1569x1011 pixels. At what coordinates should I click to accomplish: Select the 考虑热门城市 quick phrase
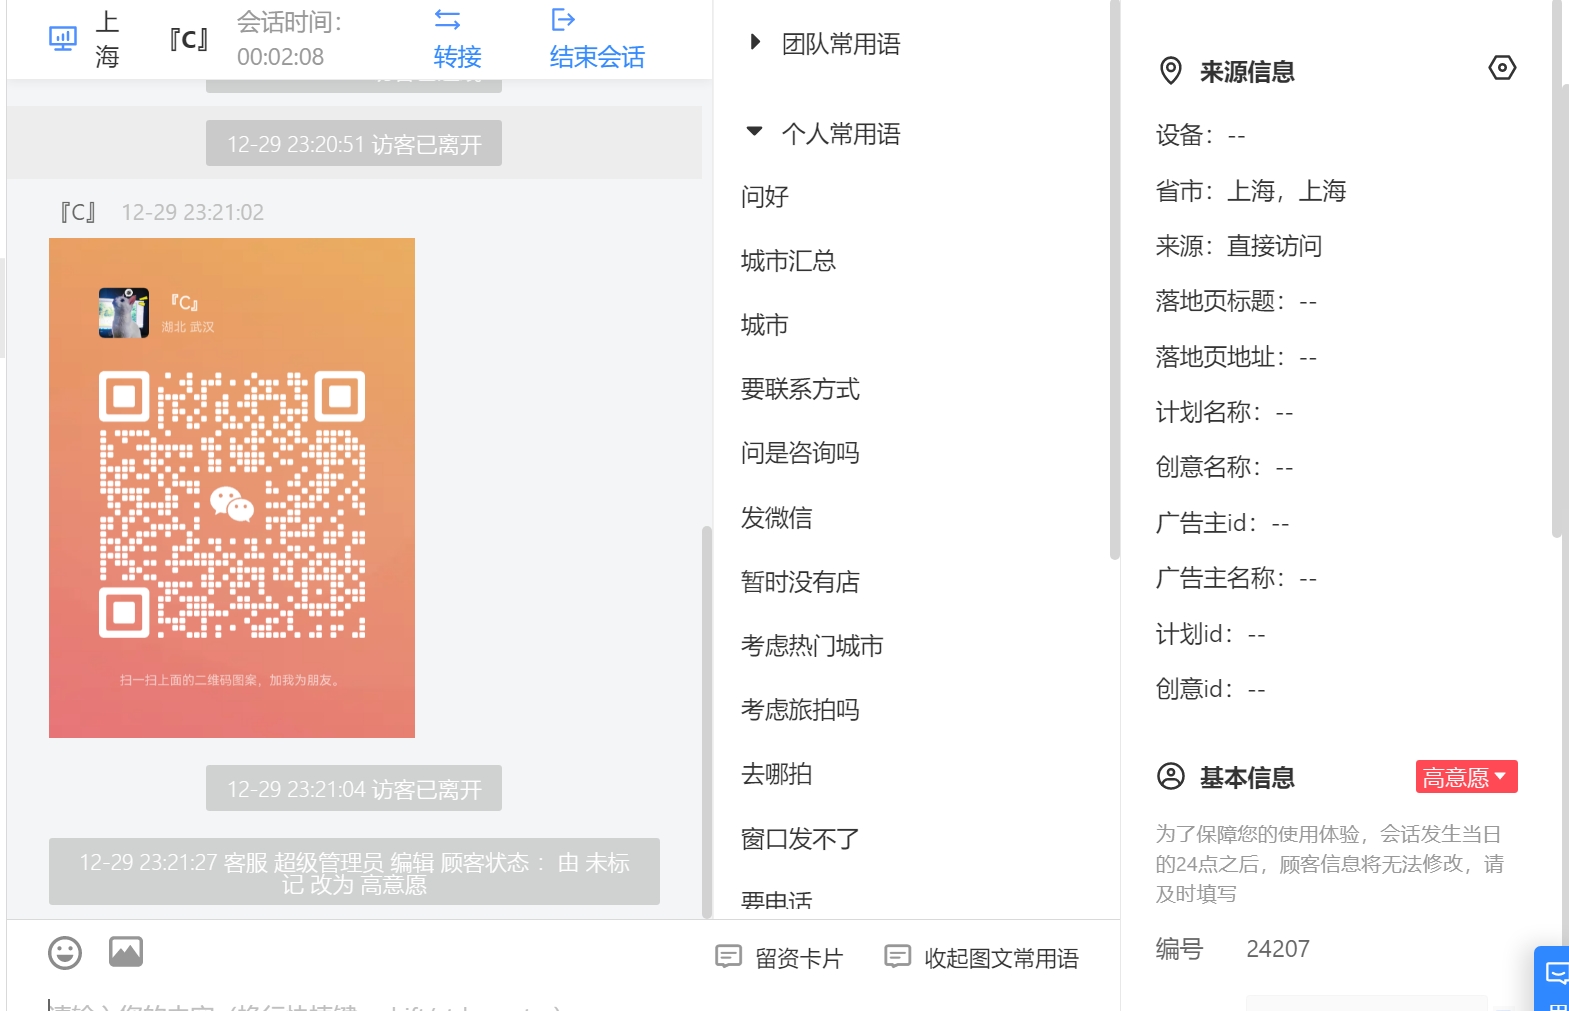click(812, 646)
